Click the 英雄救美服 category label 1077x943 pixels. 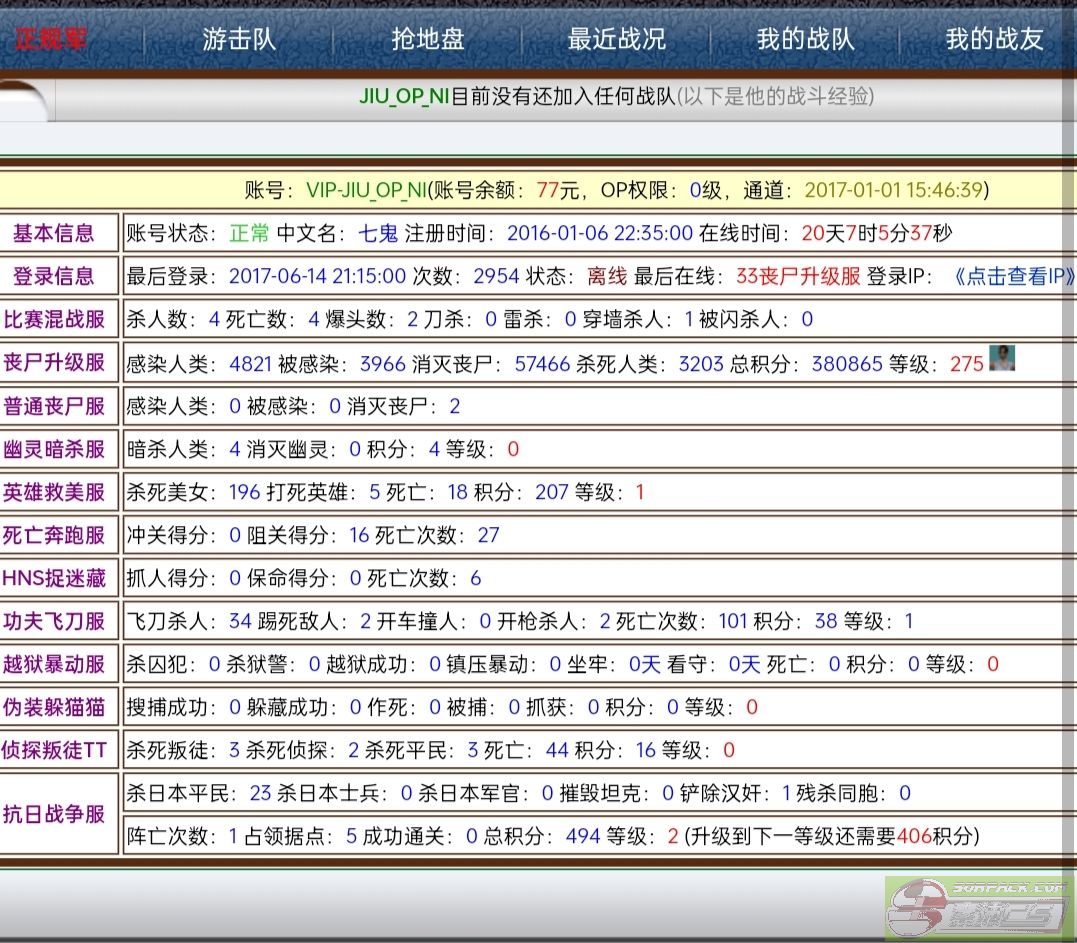[x=54, y=492]
